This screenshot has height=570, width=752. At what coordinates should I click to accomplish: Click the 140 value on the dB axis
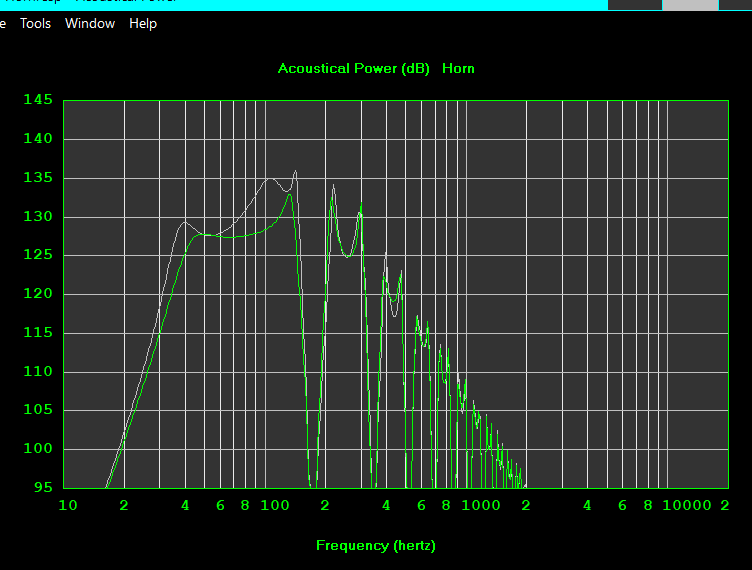tap(38, 139)
